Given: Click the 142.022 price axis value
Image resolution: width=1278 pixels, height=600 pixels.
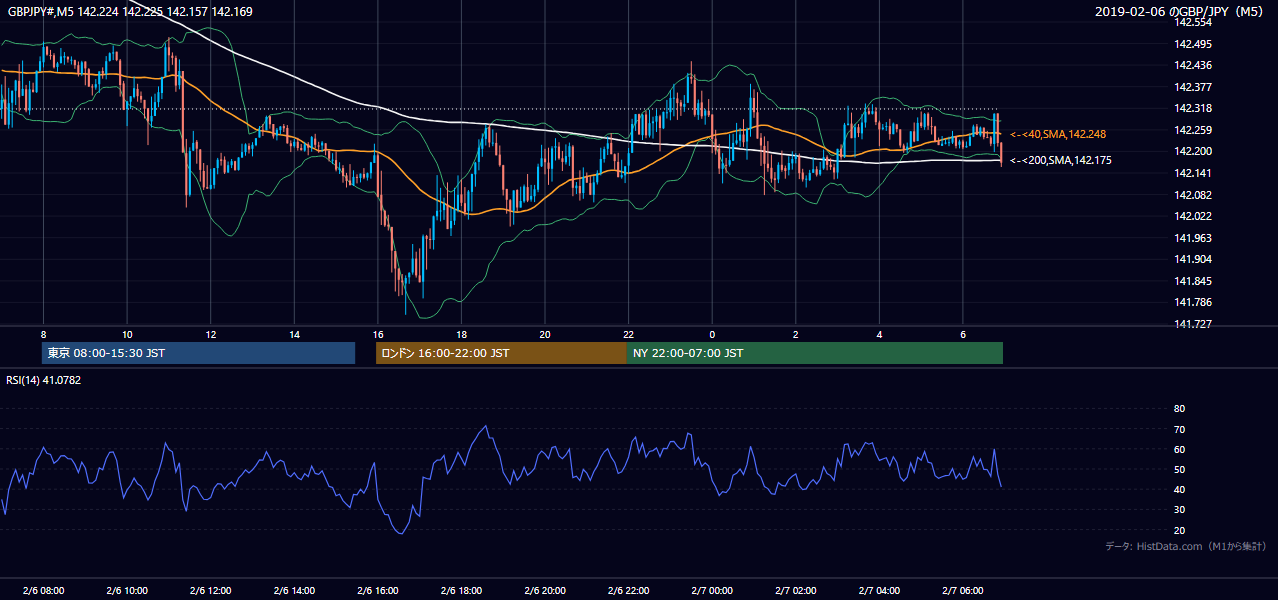Looking at the screenshot, I should [1192, 216].
